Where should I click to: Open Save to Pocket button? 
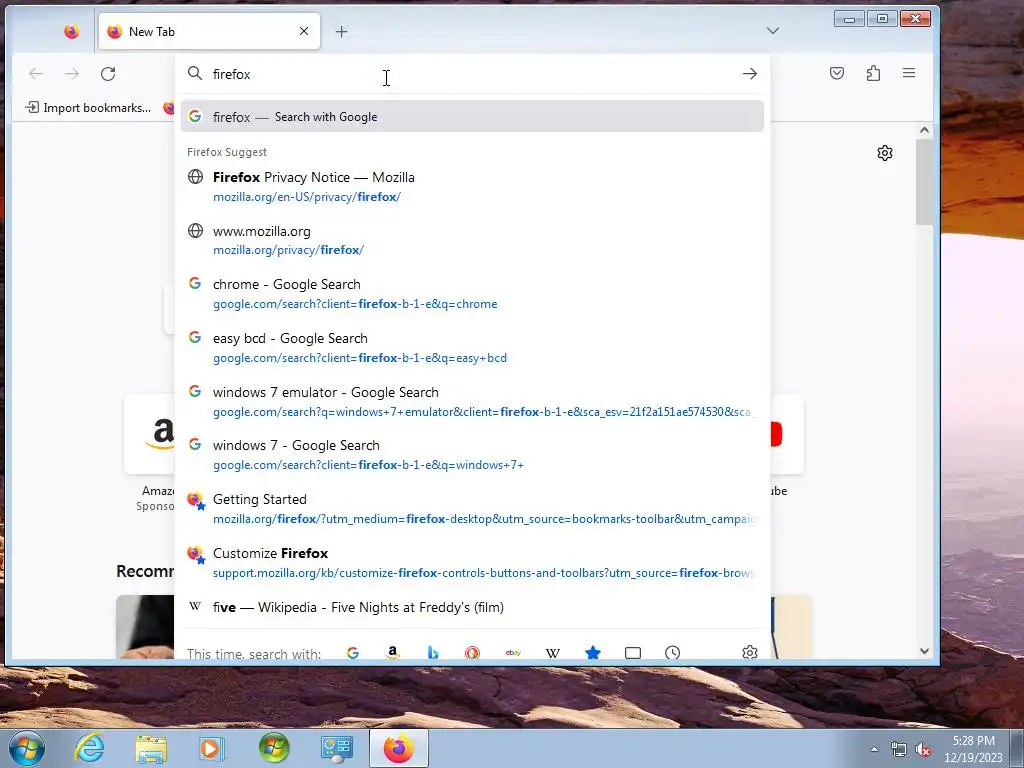[x=837, y=73]
